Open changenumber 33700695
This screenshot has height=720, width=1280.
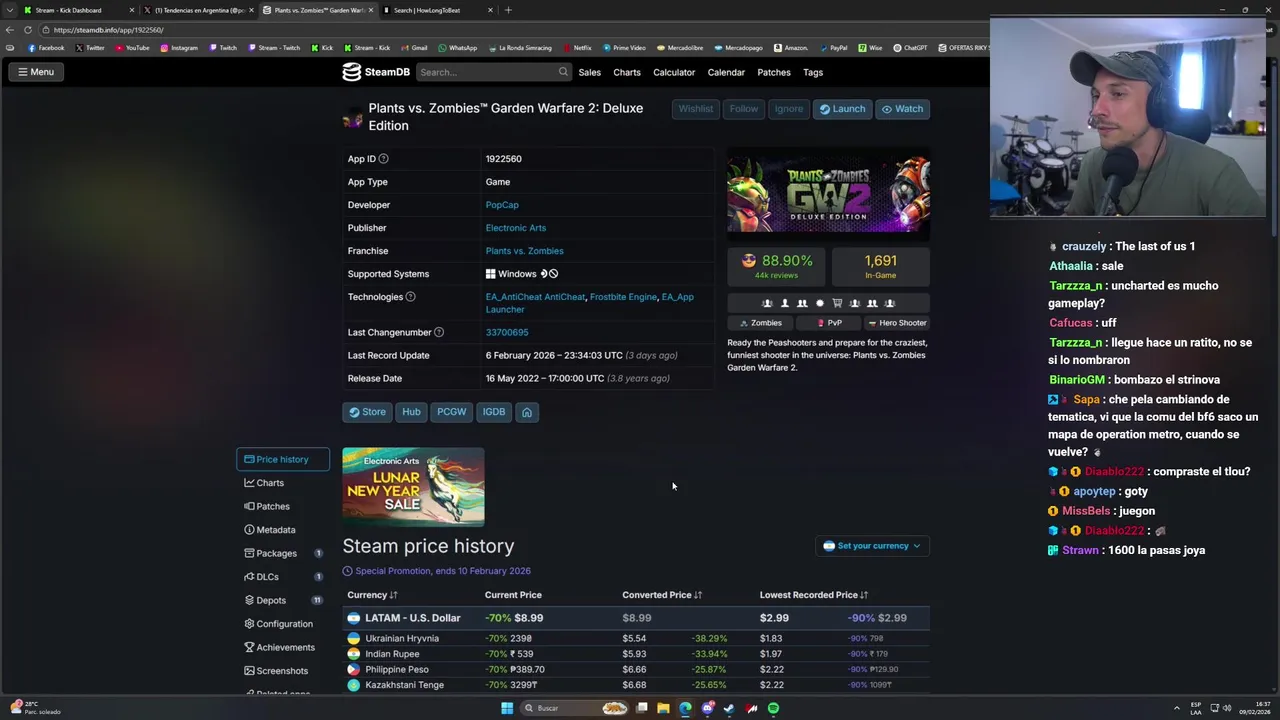[x=507, y=332]
